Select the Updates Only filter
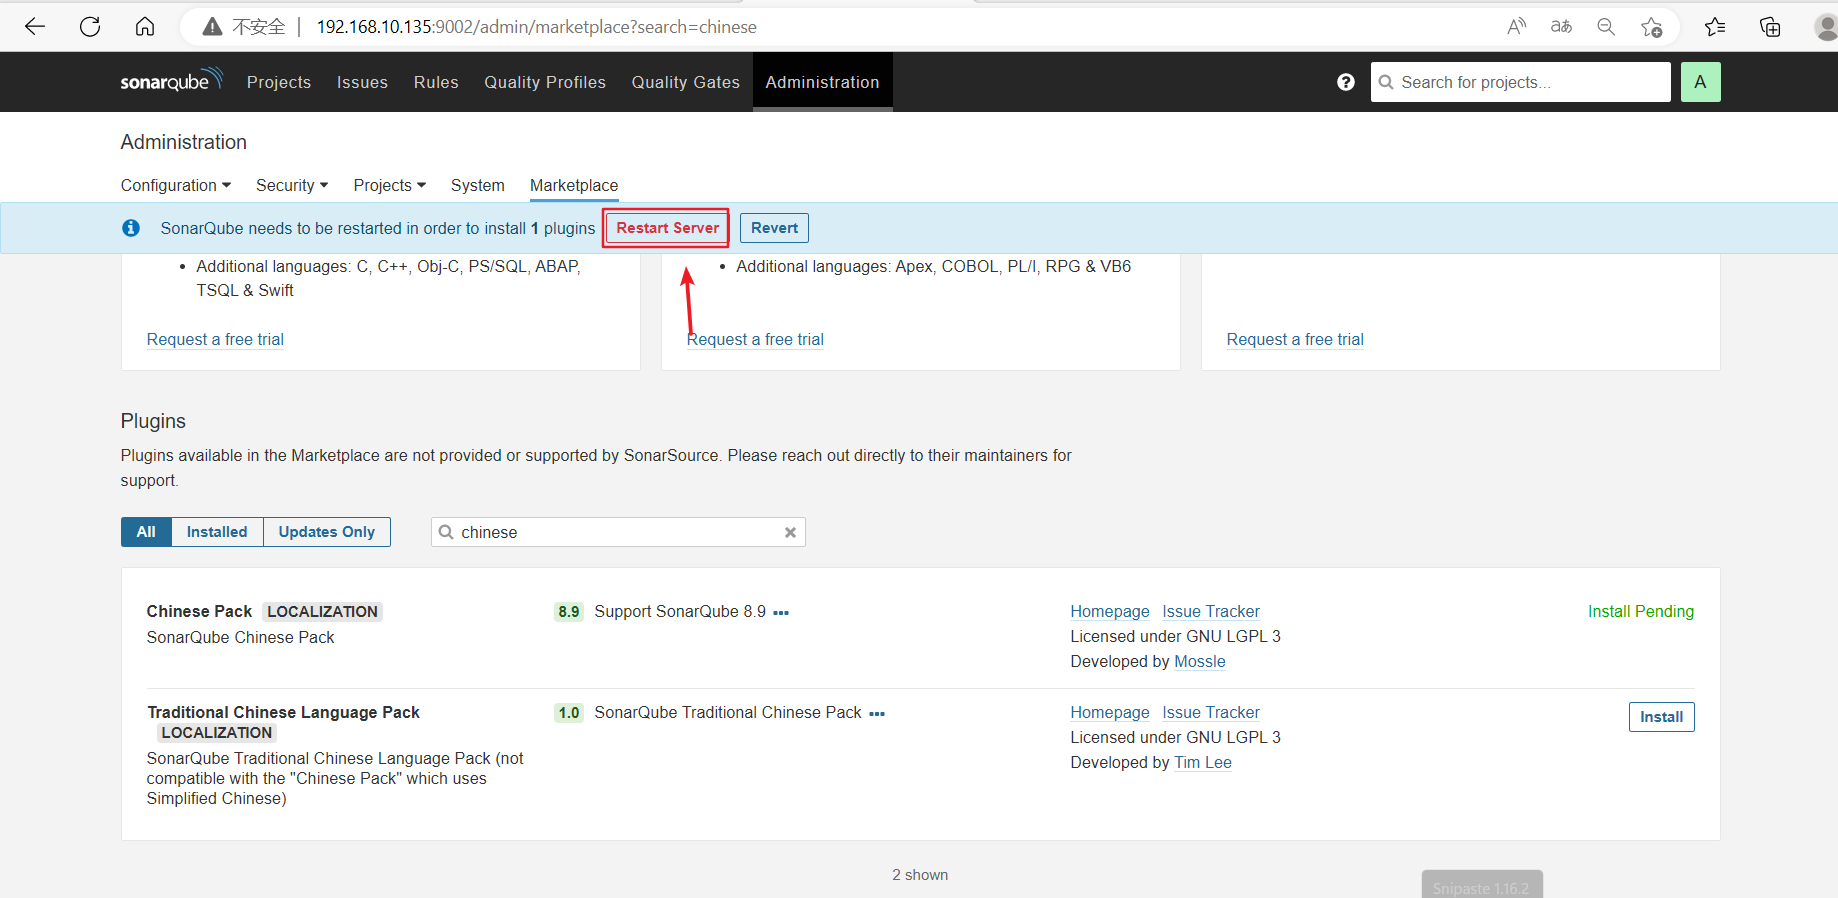Screen dimensions: 1838x898 [x=327, y=532]
